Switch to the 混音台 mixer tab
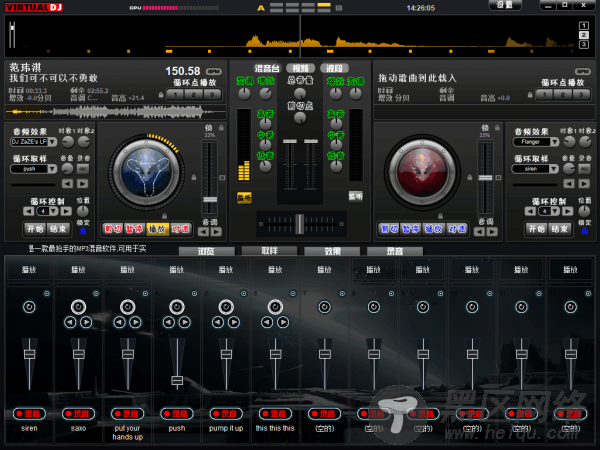Viewport: 600px width, 450px height. (267, 68)
